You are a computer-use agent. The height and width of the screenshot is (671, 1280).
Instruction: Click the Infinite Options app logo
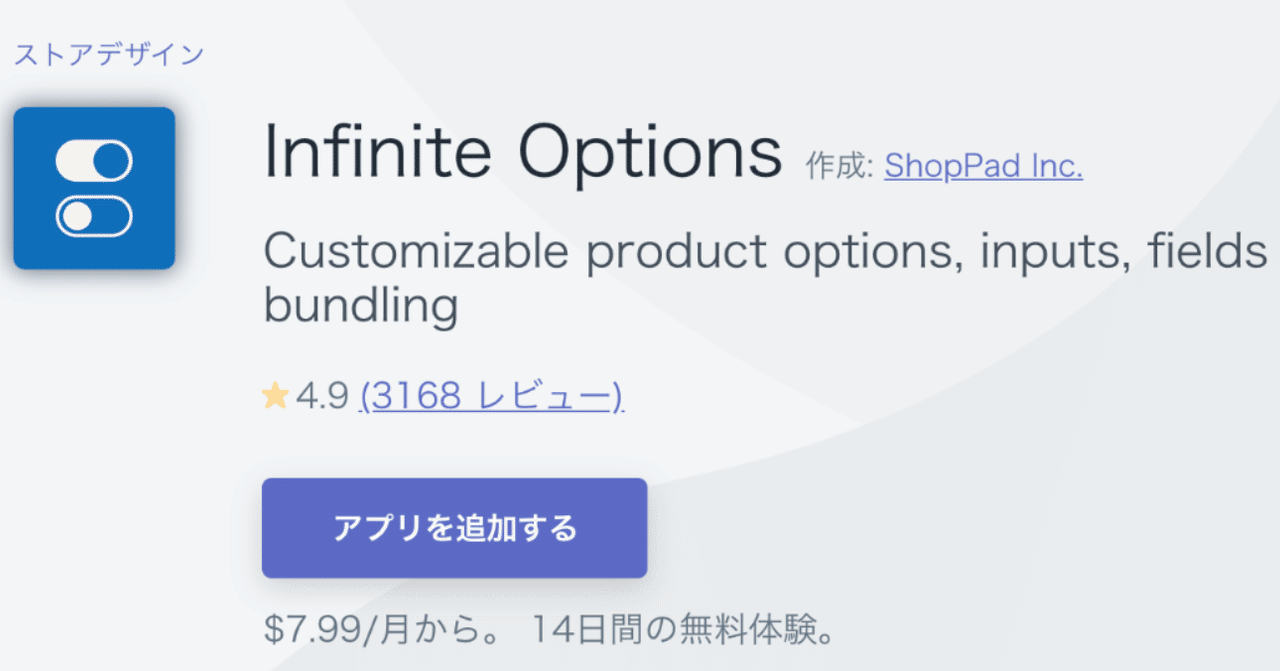pyautogui.click(x=94, y=188)
